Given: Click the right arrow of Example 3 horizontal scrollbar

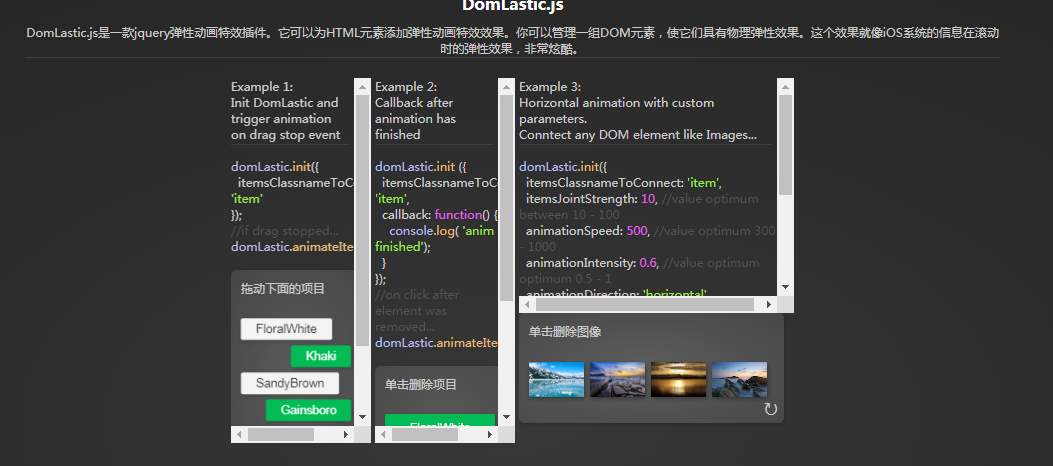Looking at the screenshot, I should coord(769,305).
